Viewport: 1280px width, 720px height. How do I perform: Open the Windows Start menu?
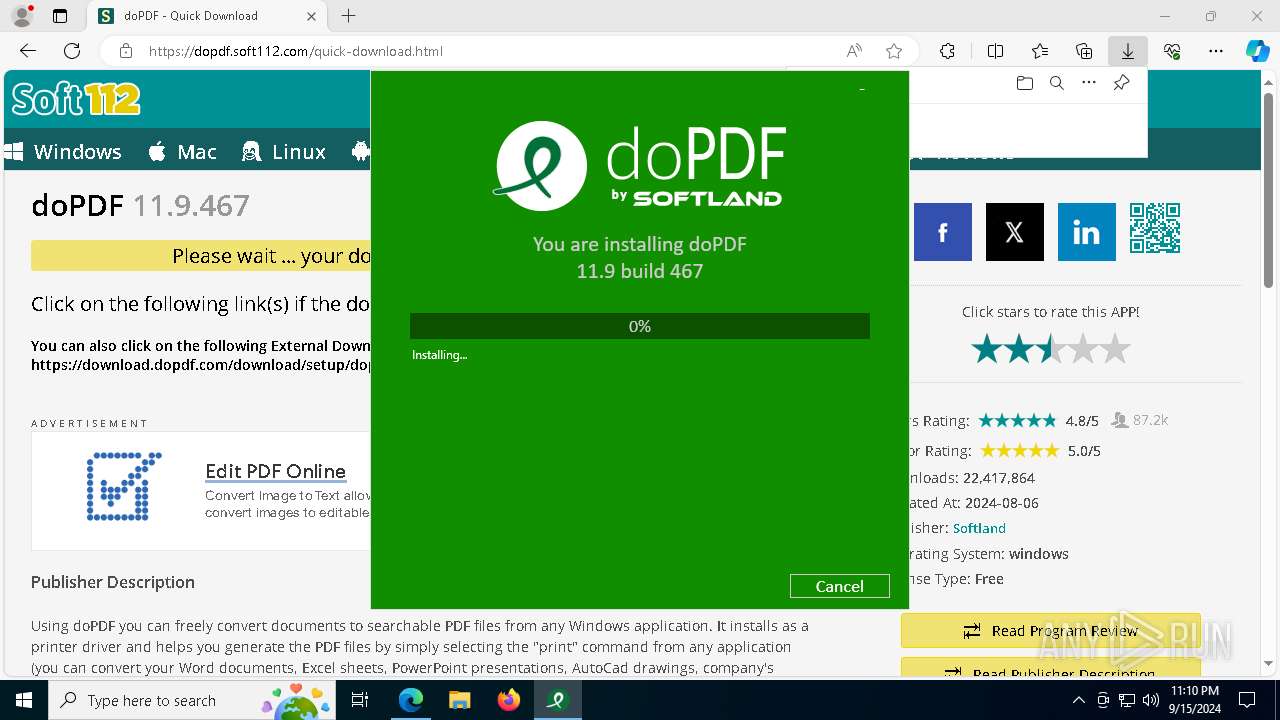23,700
